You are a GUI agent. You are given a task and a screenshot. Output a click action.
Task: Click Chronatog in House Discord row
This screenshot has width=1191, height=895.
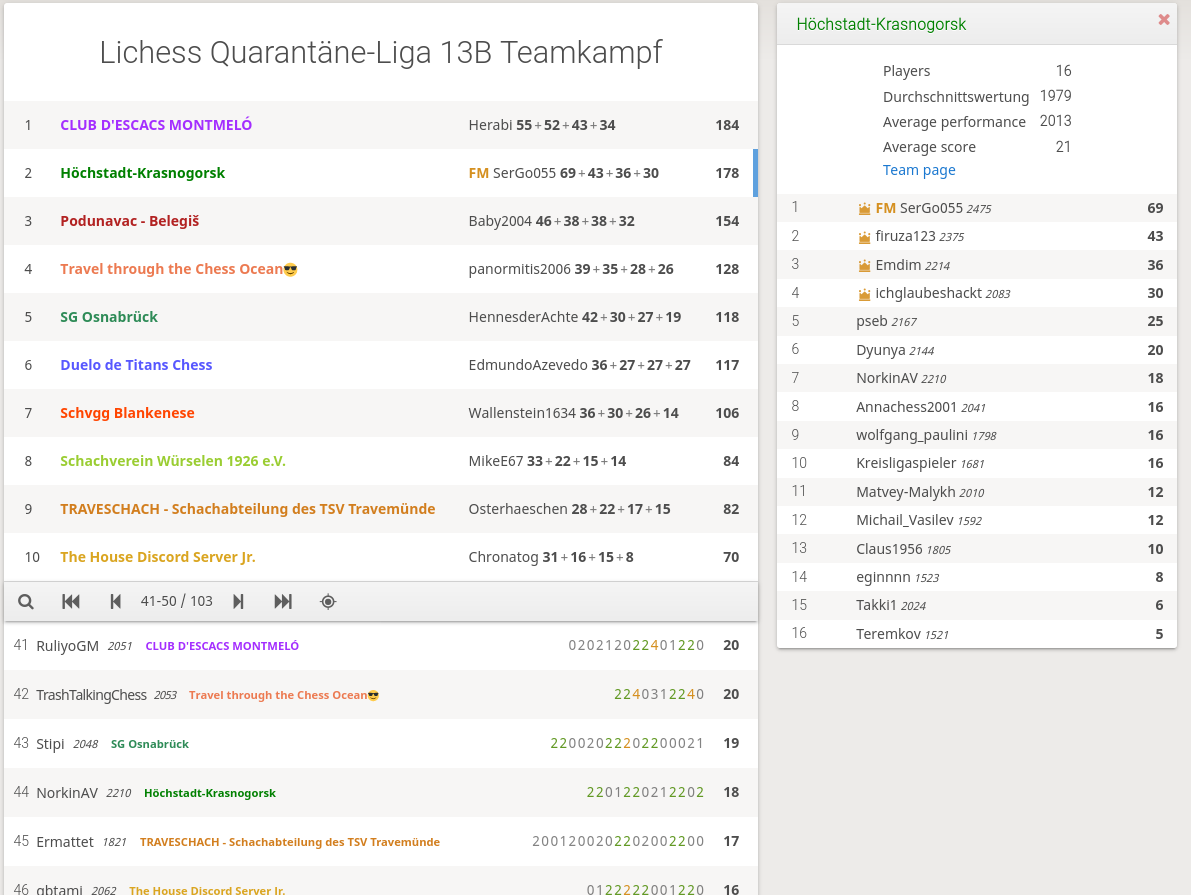tap(503, 557)
